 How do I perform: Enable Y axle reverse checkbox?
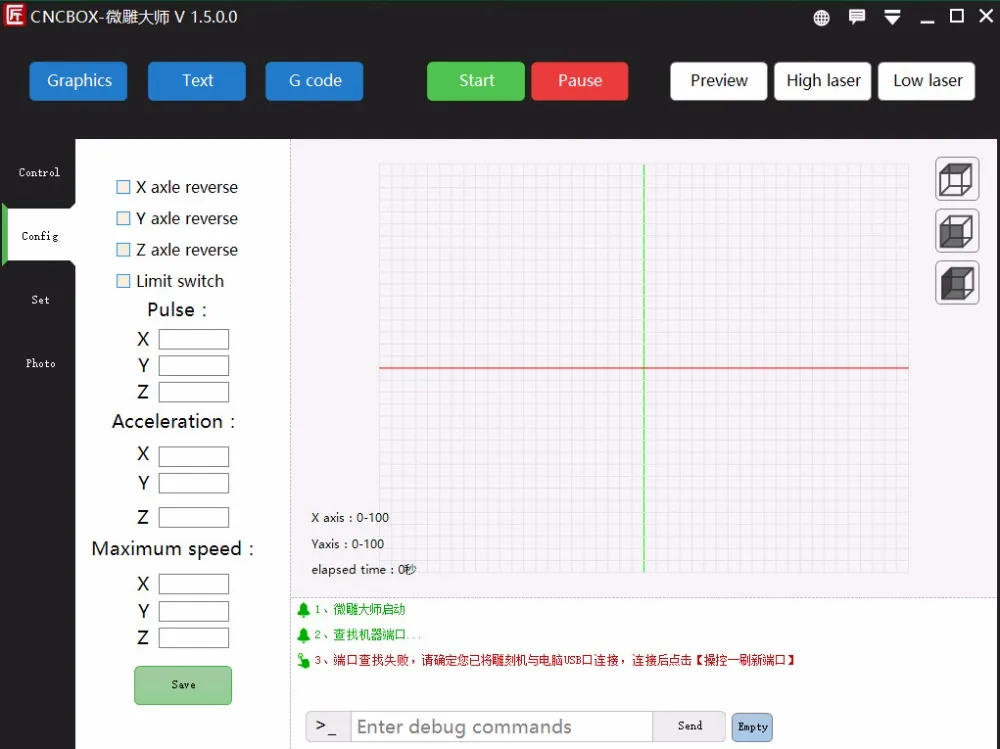[x=123, y=218]
